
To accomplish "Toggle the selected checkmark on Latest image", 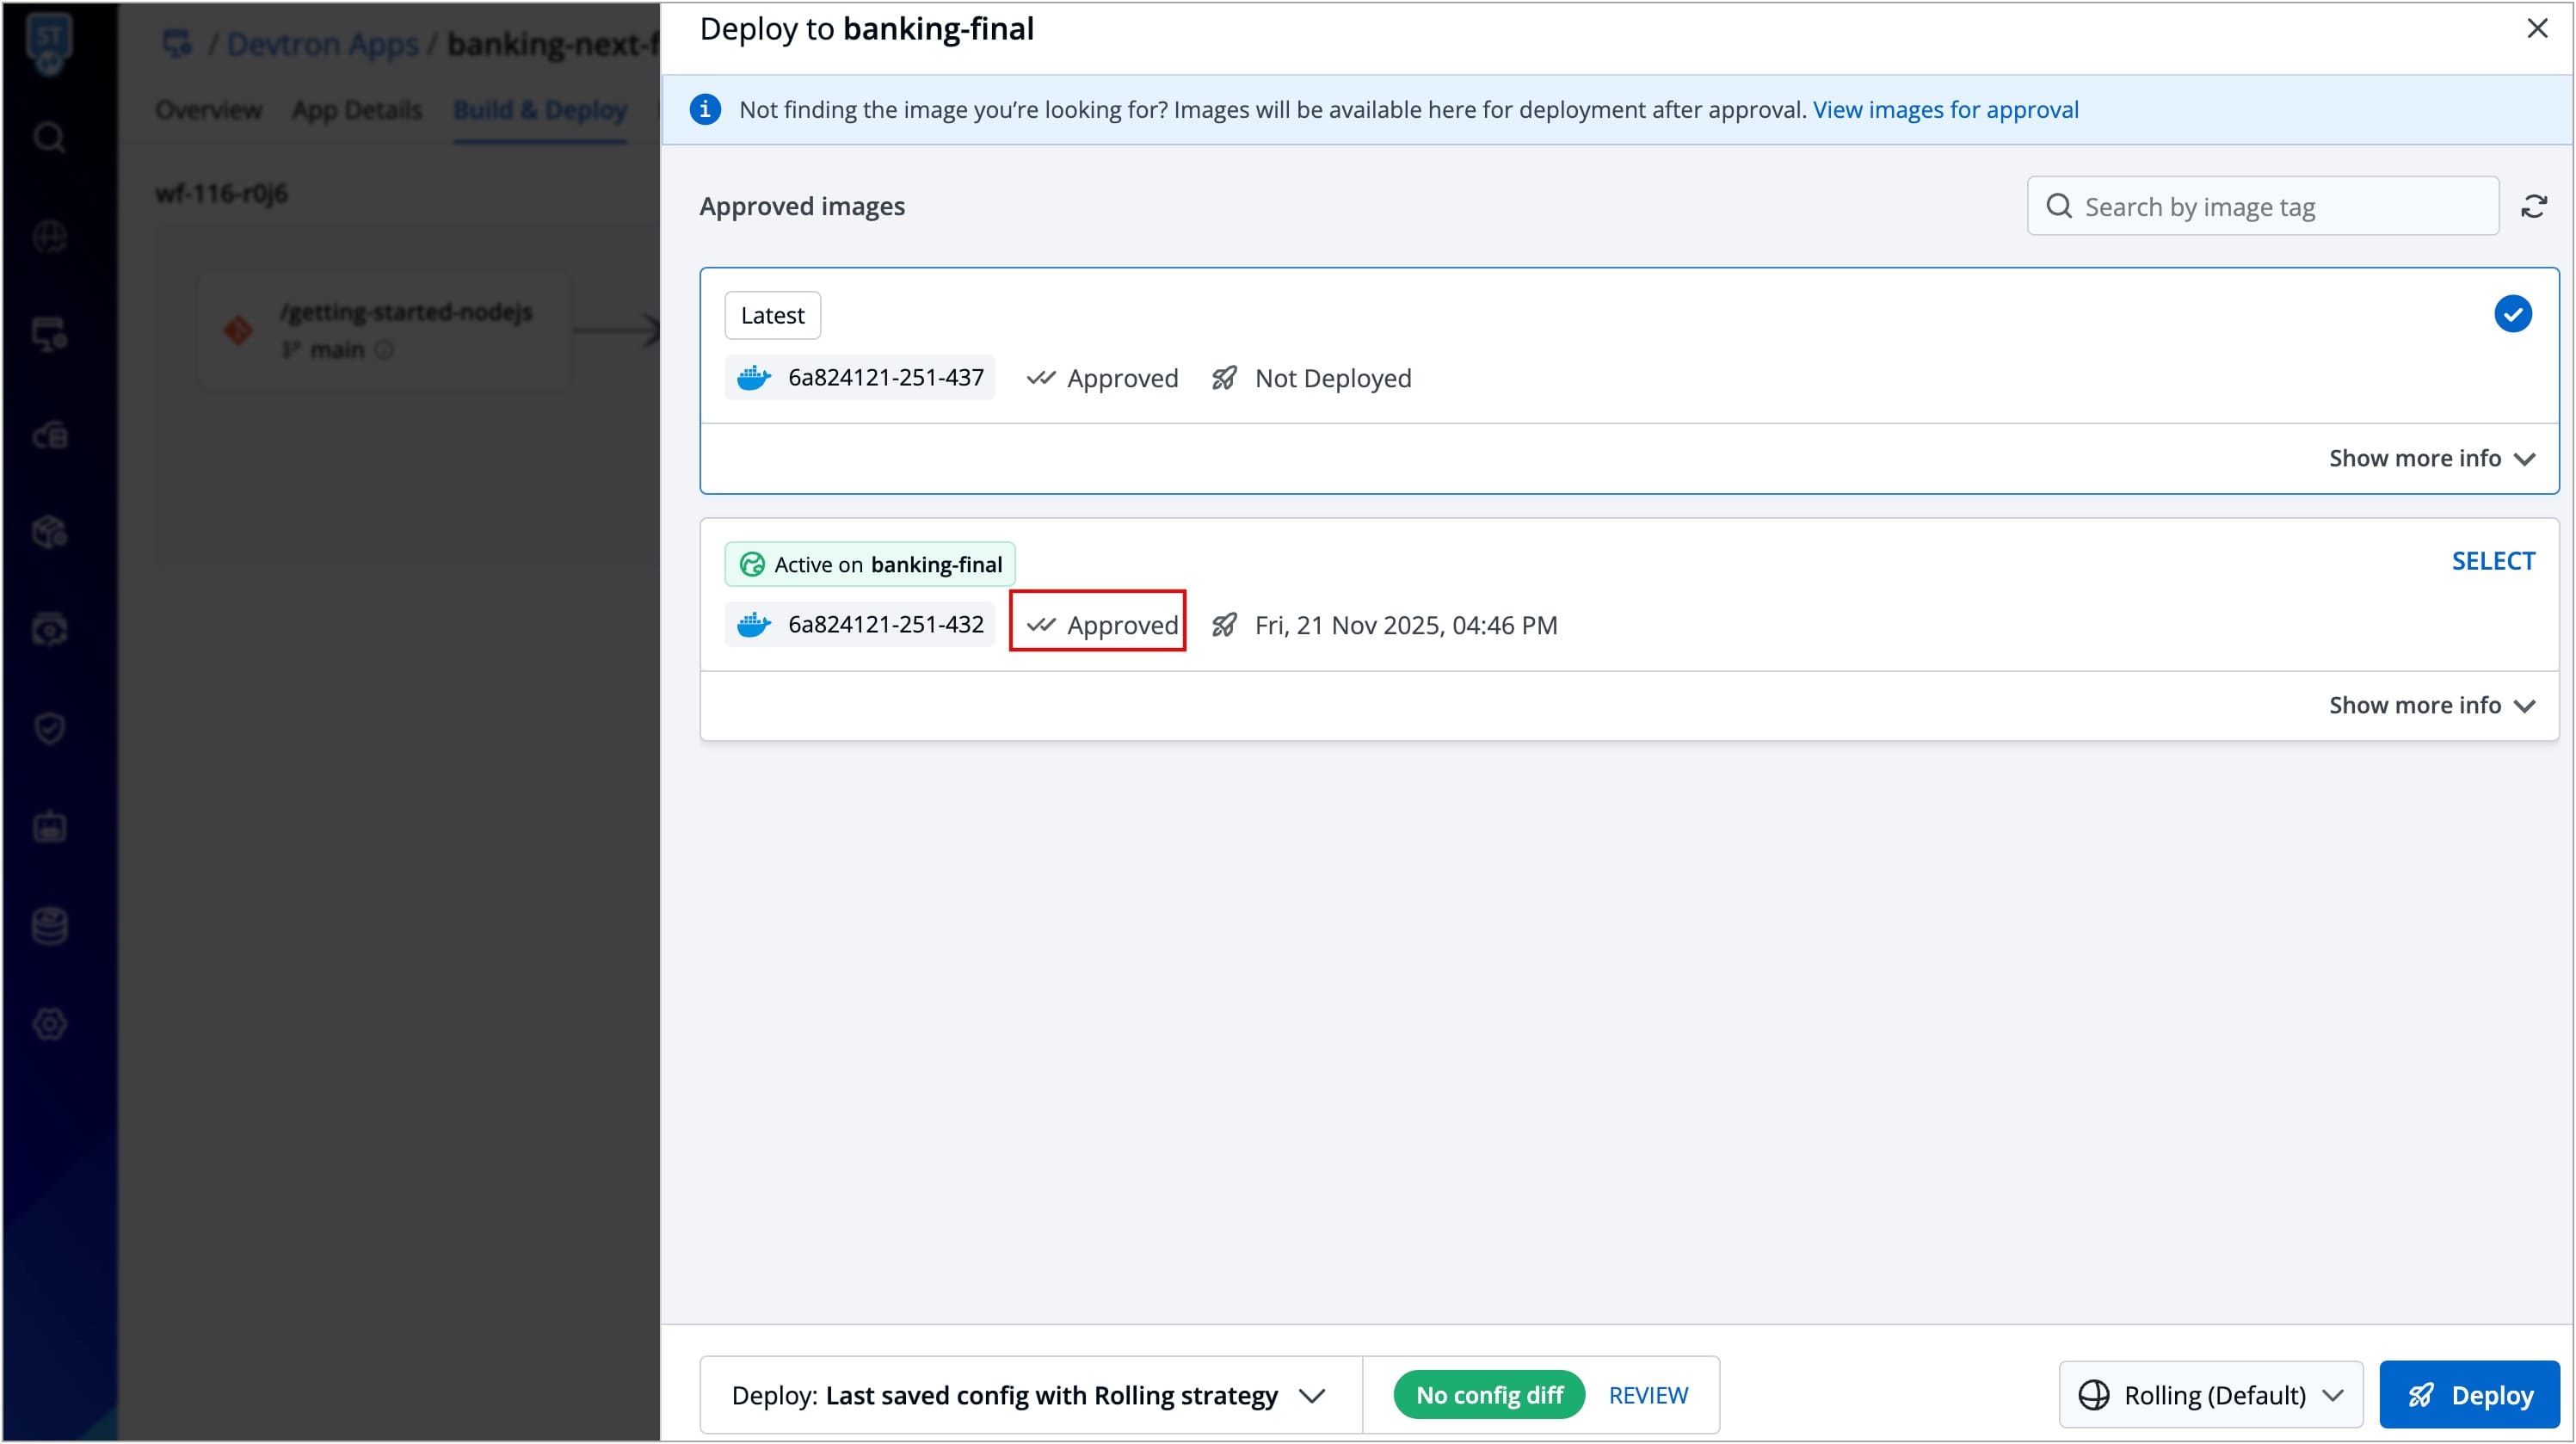I will (2512, 314).
